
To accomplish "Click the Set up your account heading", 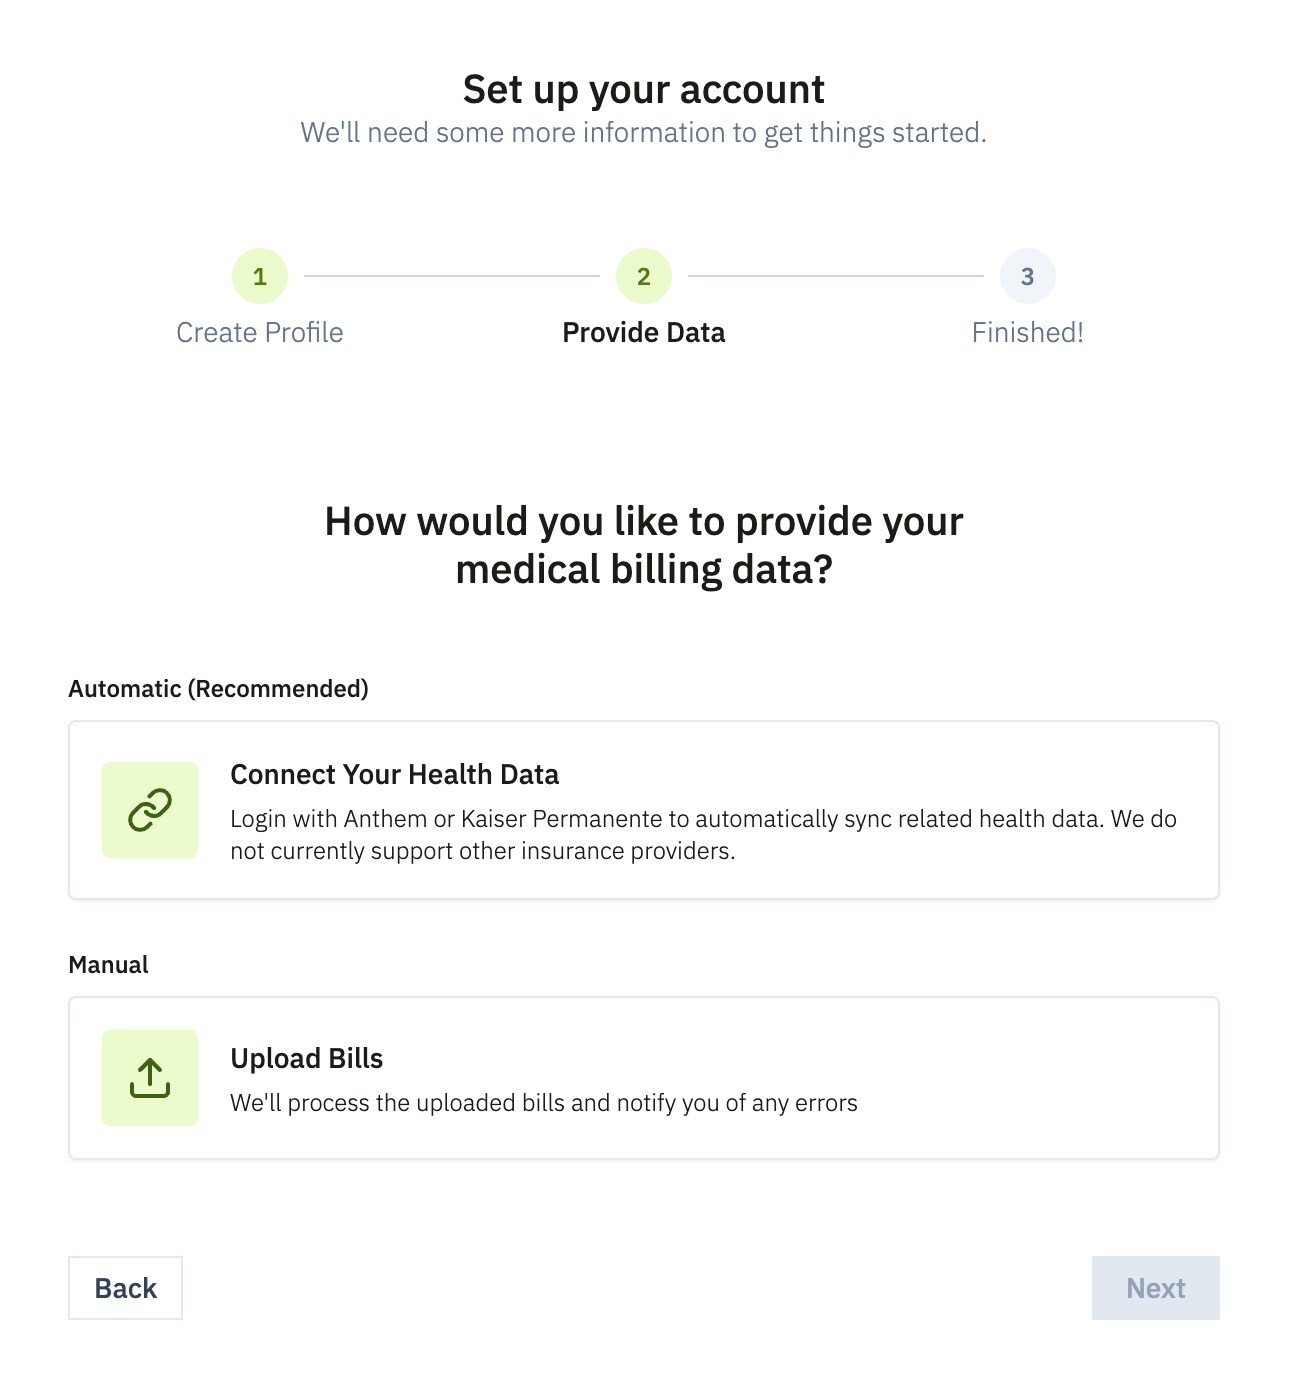I will click(644, 90).
